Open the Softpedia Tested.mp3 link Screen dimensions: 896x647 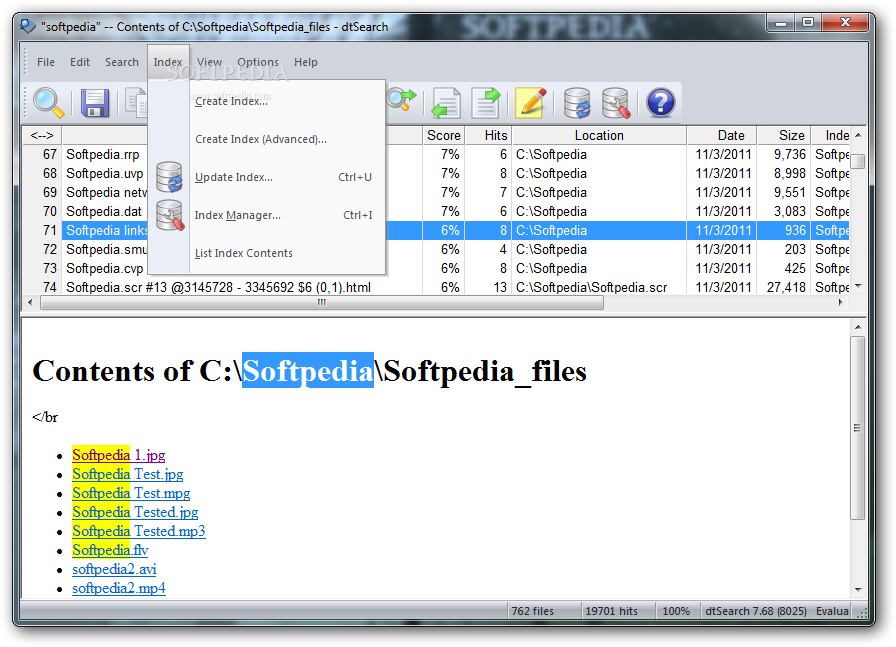[138, 530]
